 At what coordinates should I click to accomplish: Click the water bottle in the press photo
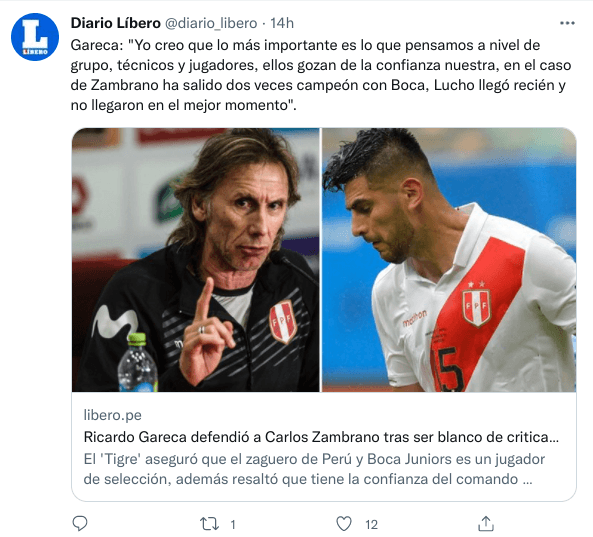[x=137, y=362]
